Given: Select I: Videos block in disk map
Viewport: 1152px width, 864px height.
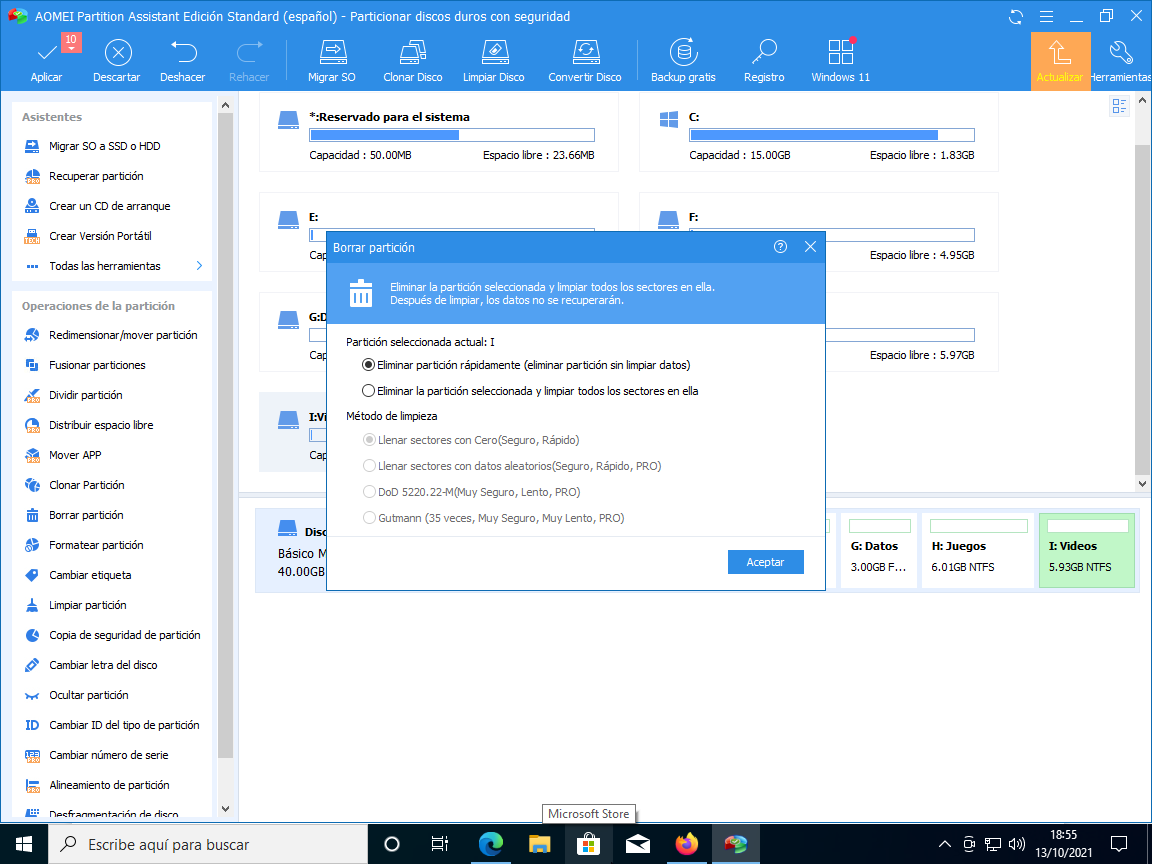Looking at the screenshot, I should click(1087, 550).
